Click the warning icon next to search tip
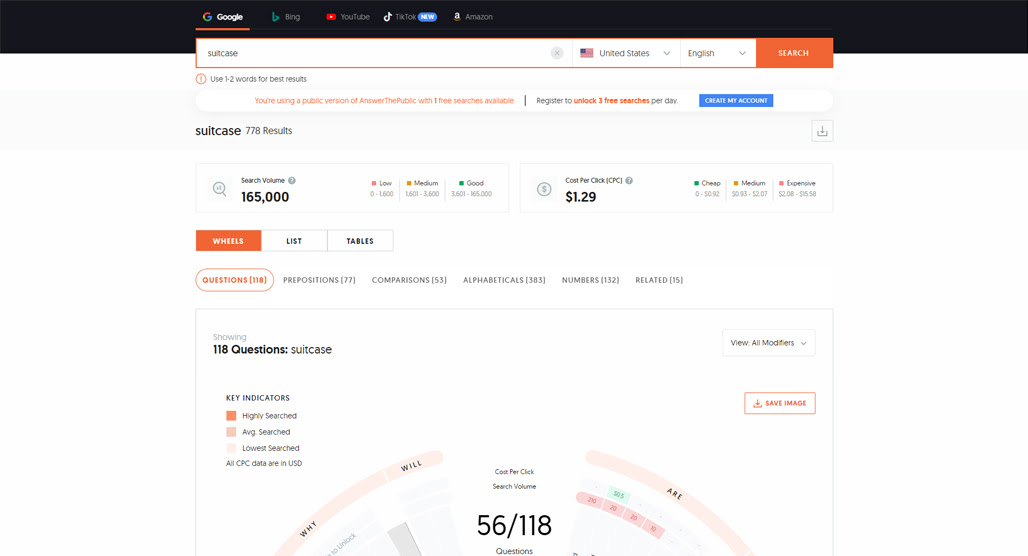Screen dimensions: 1028x556 (201, 79)
